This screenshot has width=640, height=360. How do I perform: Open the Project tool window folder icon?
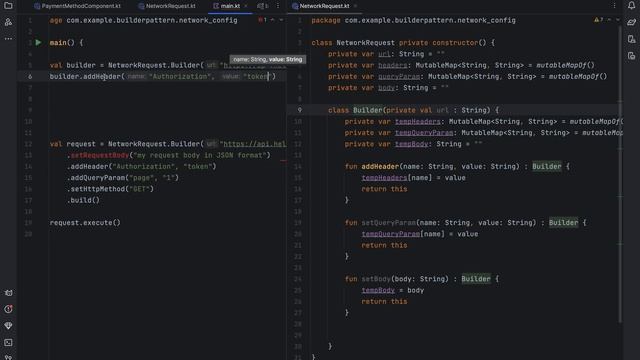pyautogui.click(x=8, y=6)
